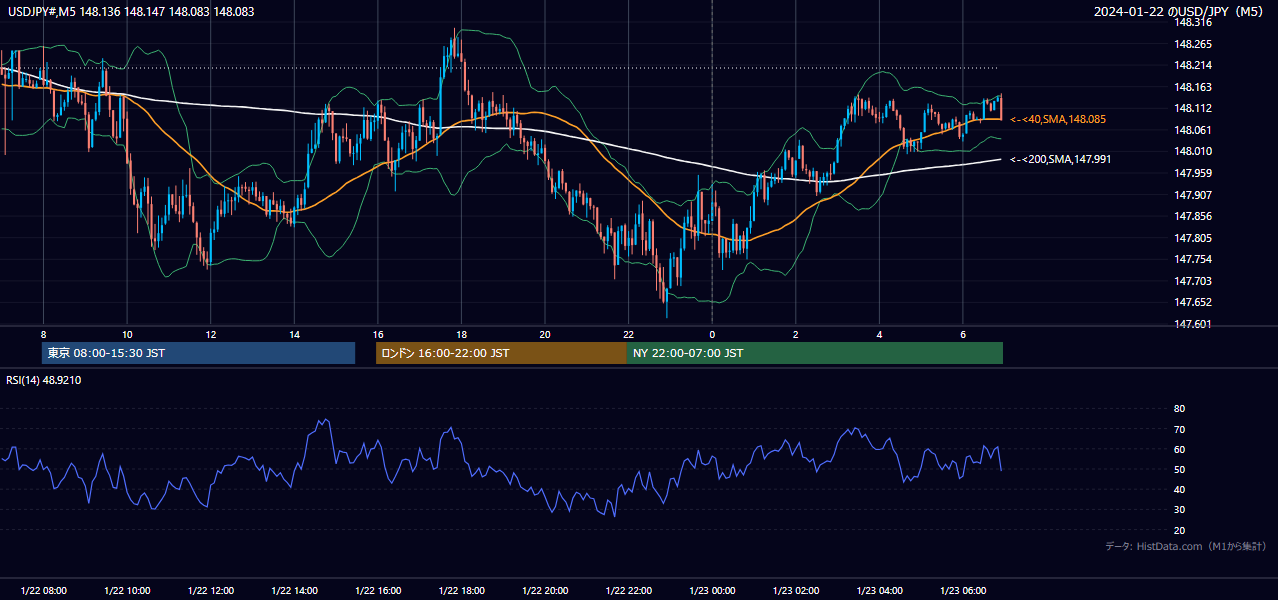Click hour label 8 under the price chart

tap(43, 334)
